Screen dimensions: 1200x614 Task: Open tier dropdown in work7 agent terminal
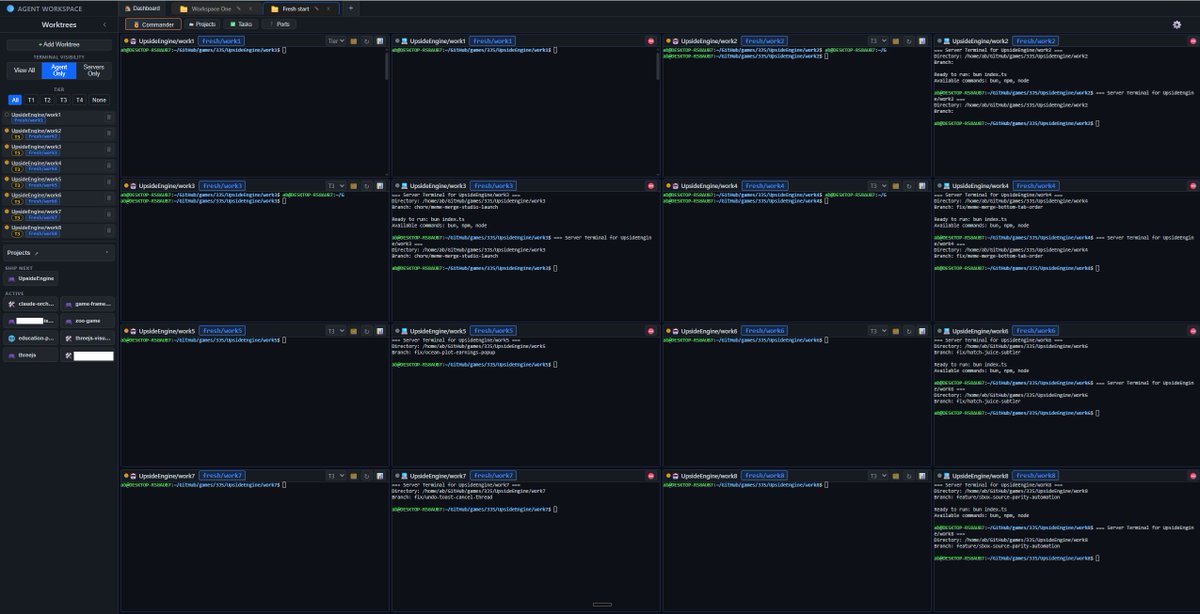click(336, 475)
